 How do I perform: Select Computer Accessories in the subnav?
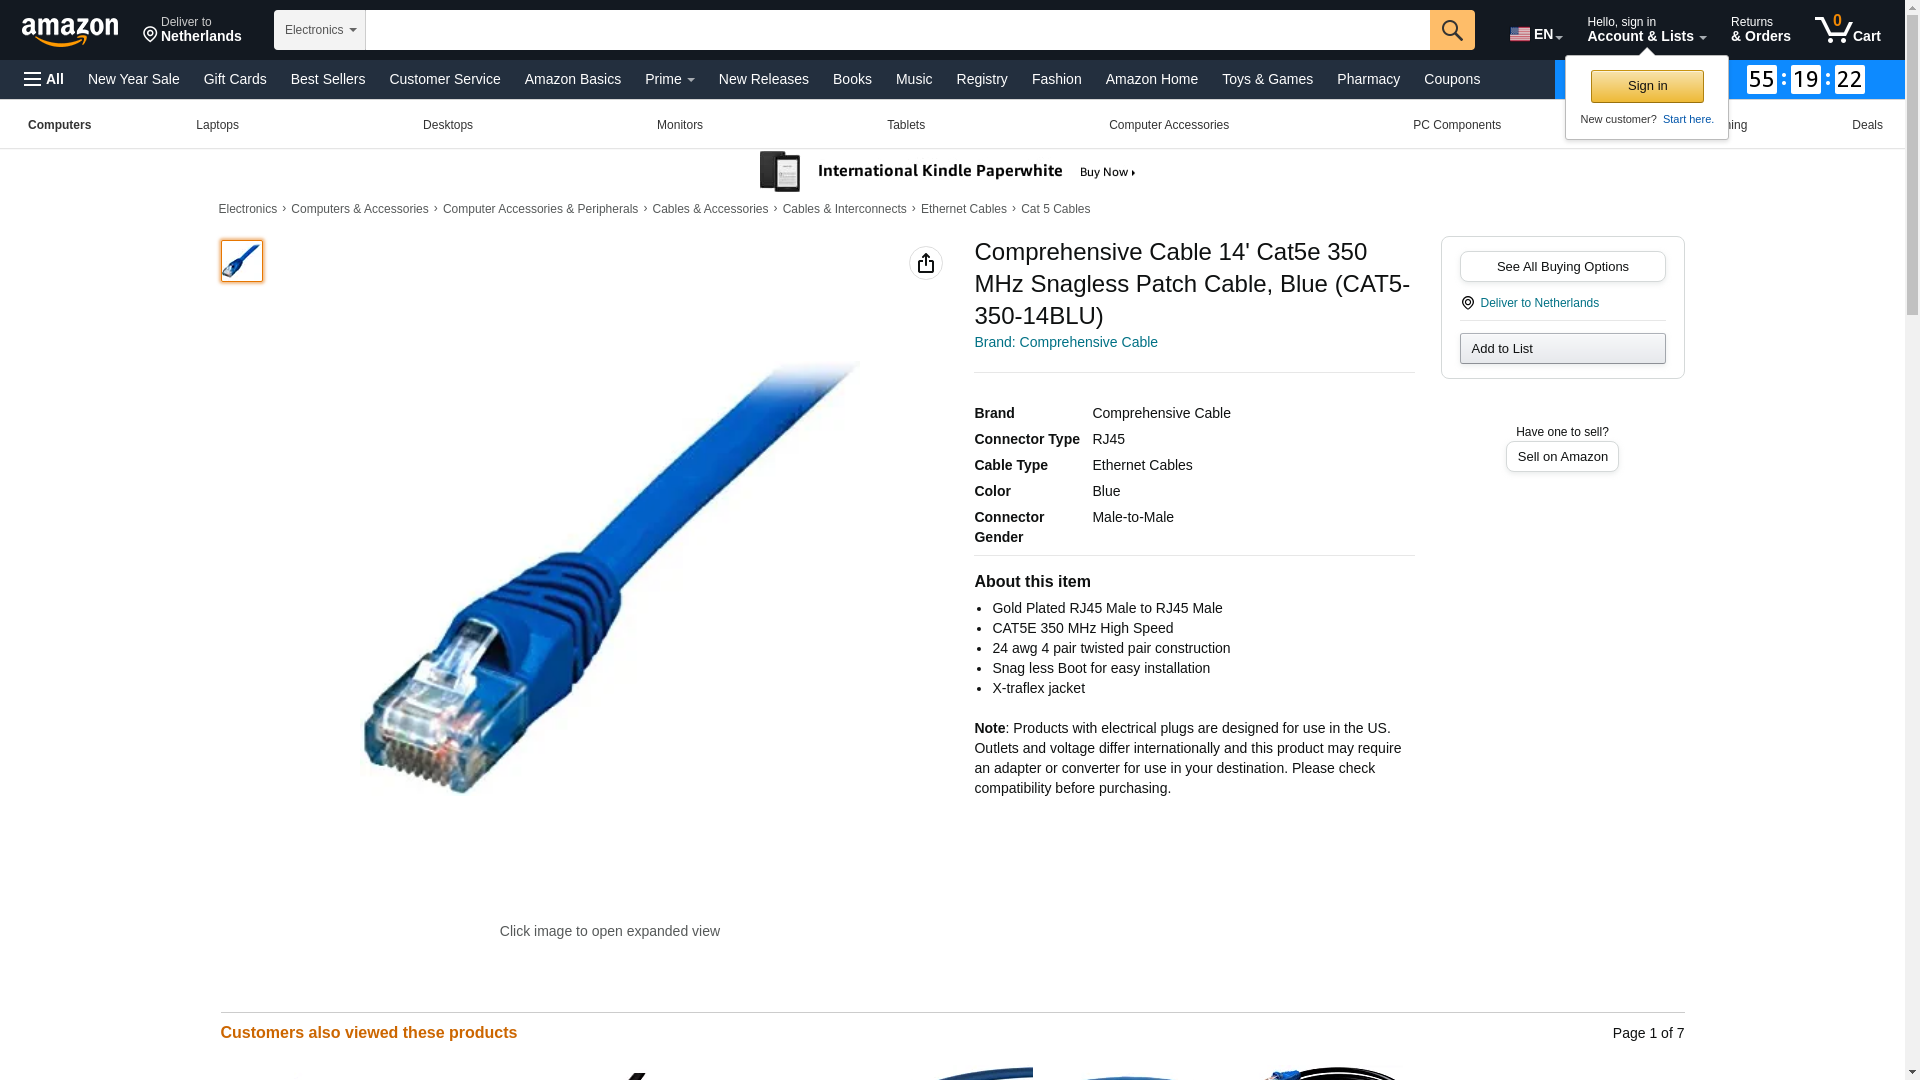coord(1169,125)
